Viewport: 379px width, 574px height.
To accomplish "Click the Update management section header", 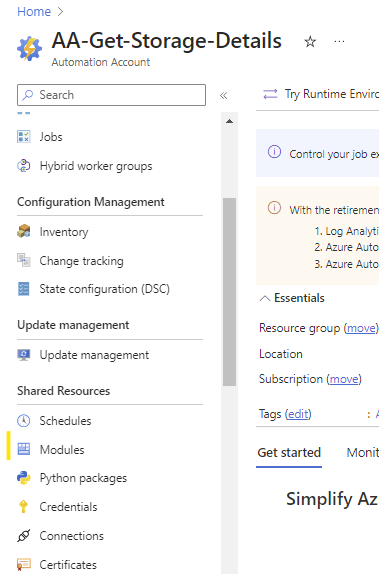I will [73, 325].
